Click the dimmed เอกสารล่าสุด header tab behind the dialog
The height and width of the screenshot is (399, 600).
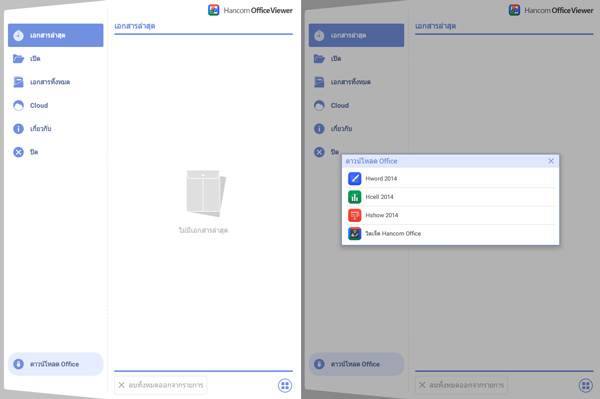[435, 26]
